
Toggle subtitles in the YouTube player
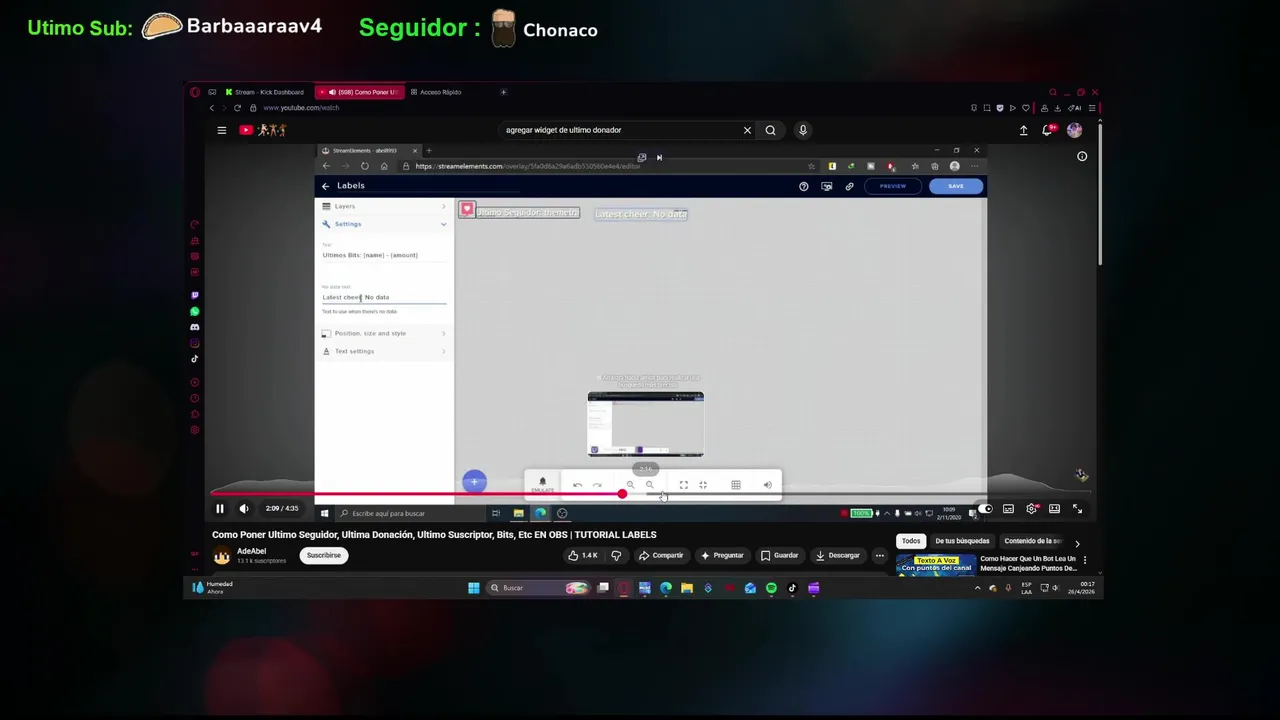(1008, 509)
